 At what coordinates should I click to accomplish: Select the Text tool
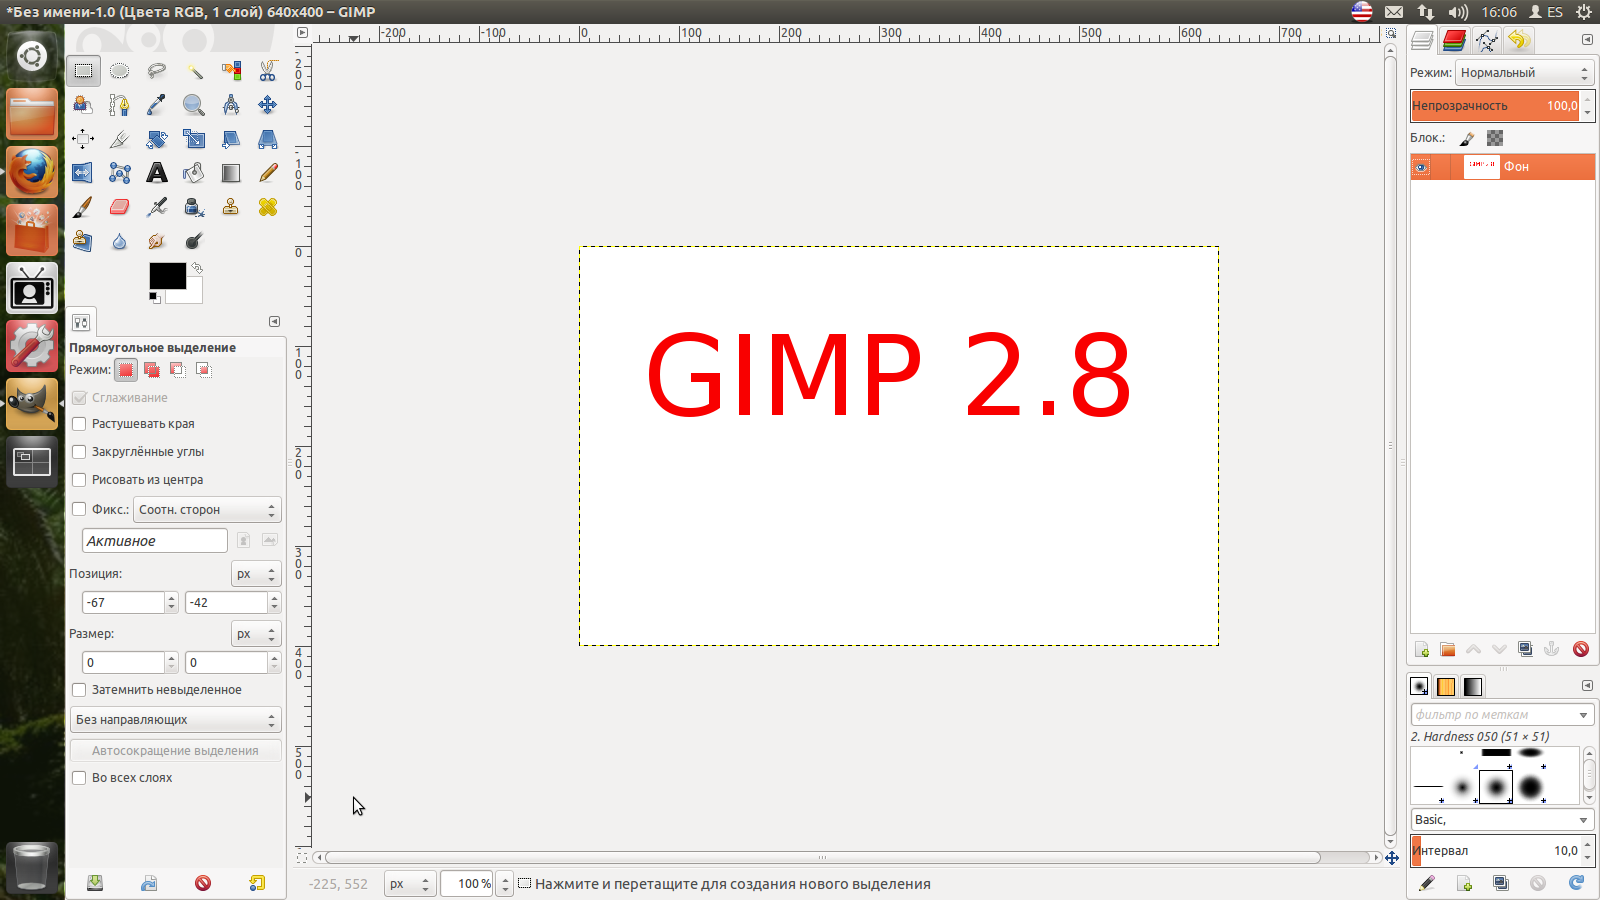pyautogui.click(x=157, y=173)
